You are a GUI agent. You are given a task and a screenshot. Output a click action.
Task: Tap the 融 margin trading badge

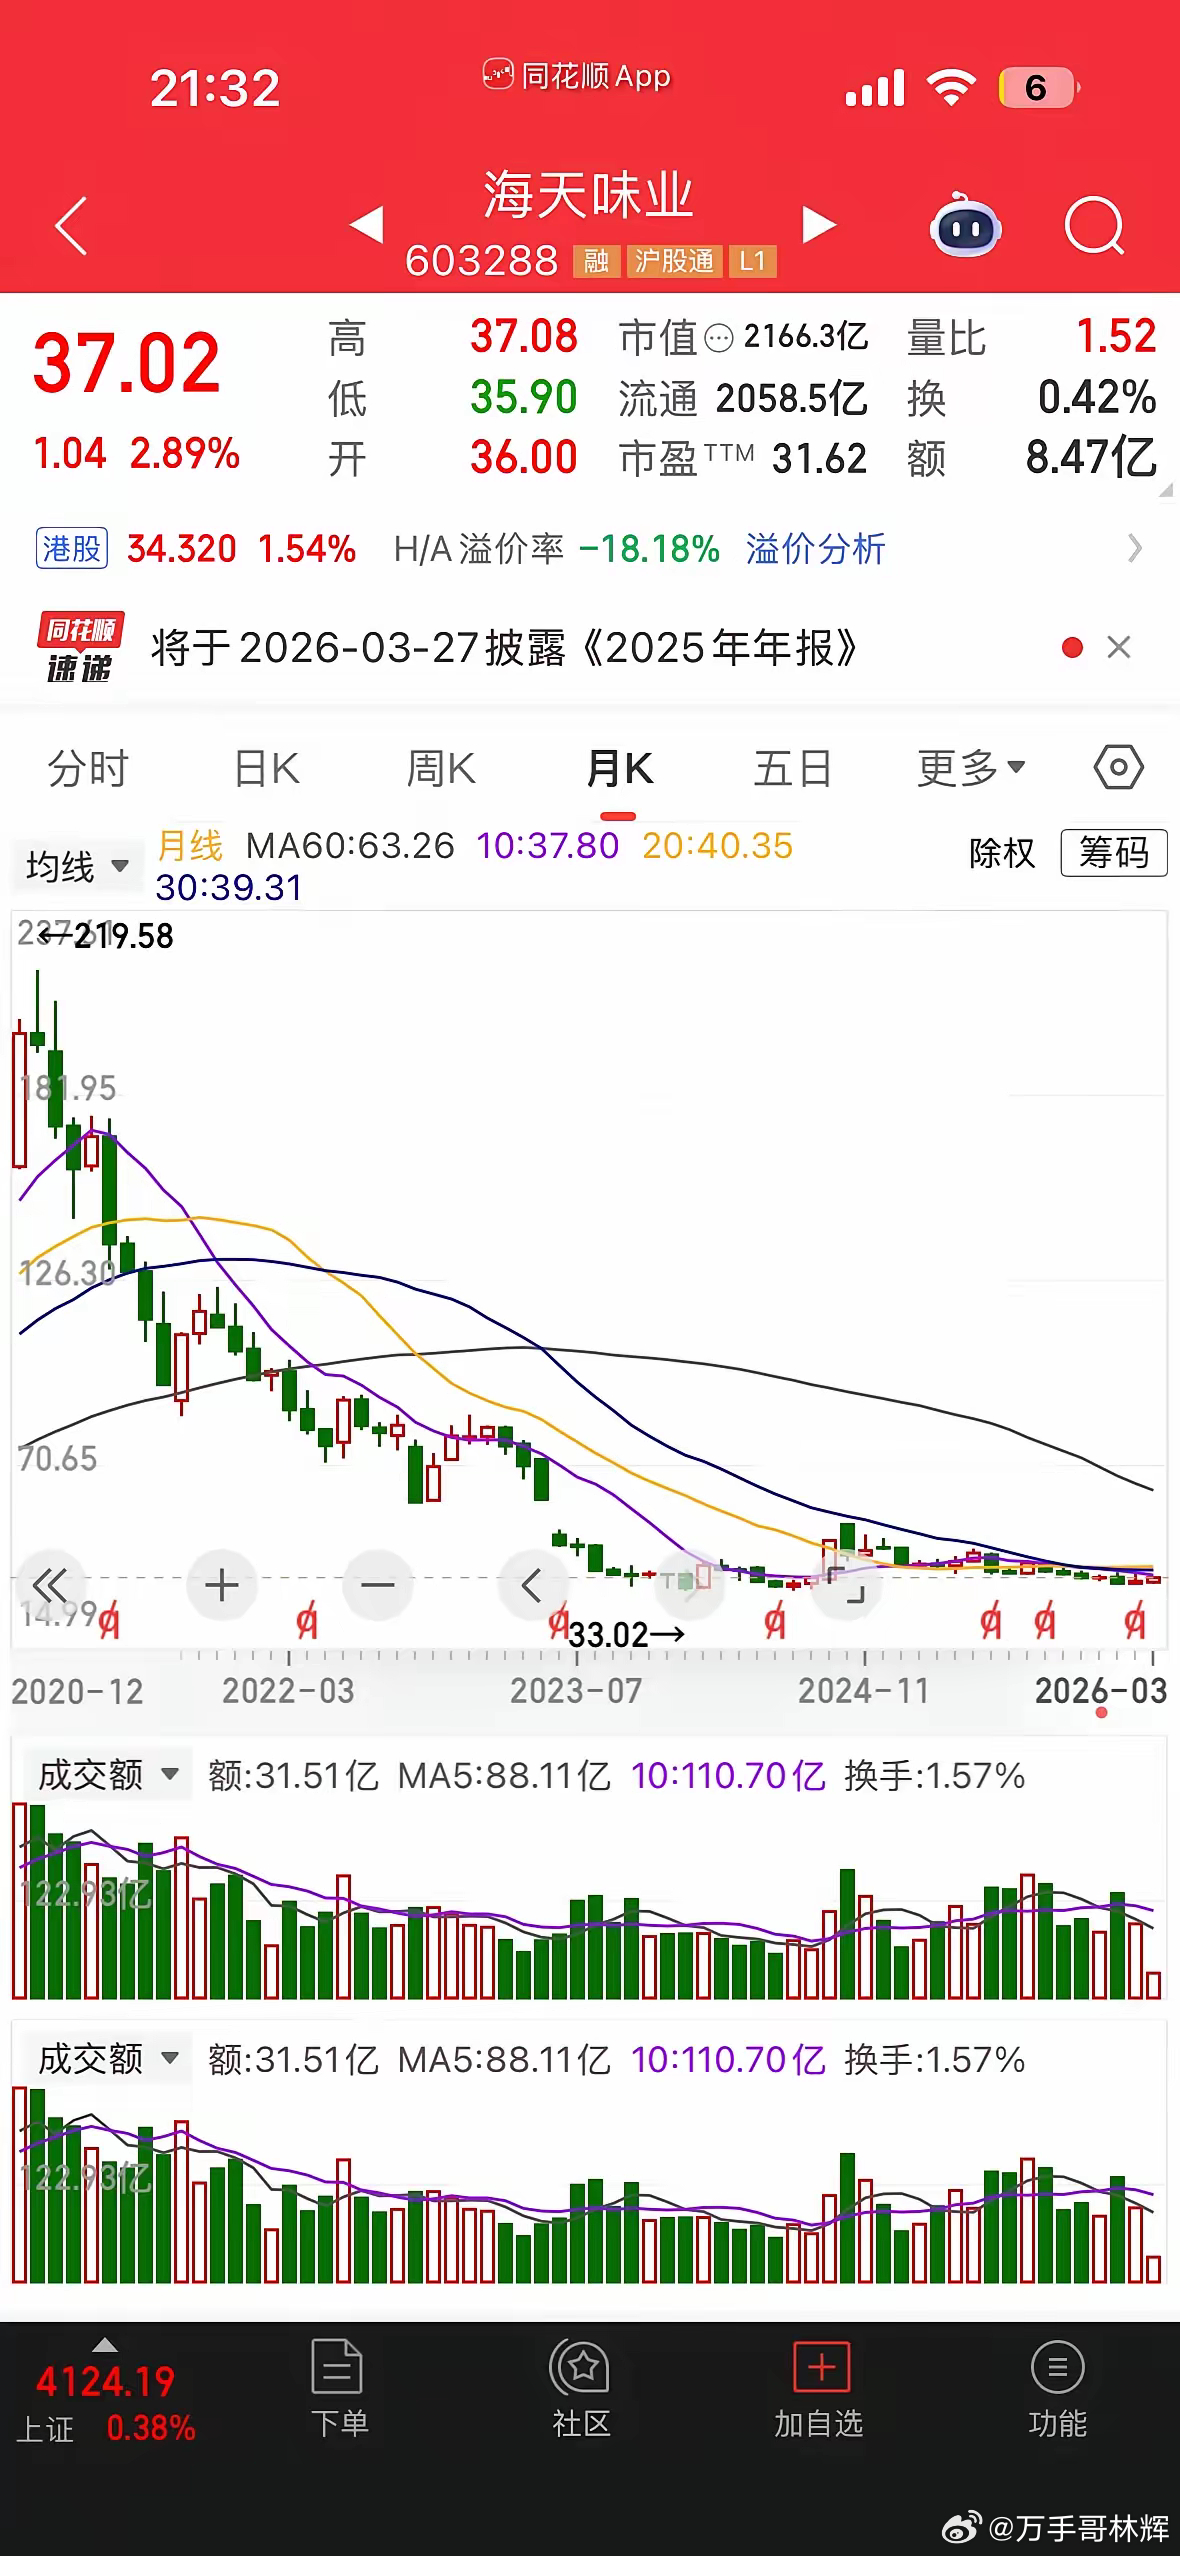tap(596, 262)
